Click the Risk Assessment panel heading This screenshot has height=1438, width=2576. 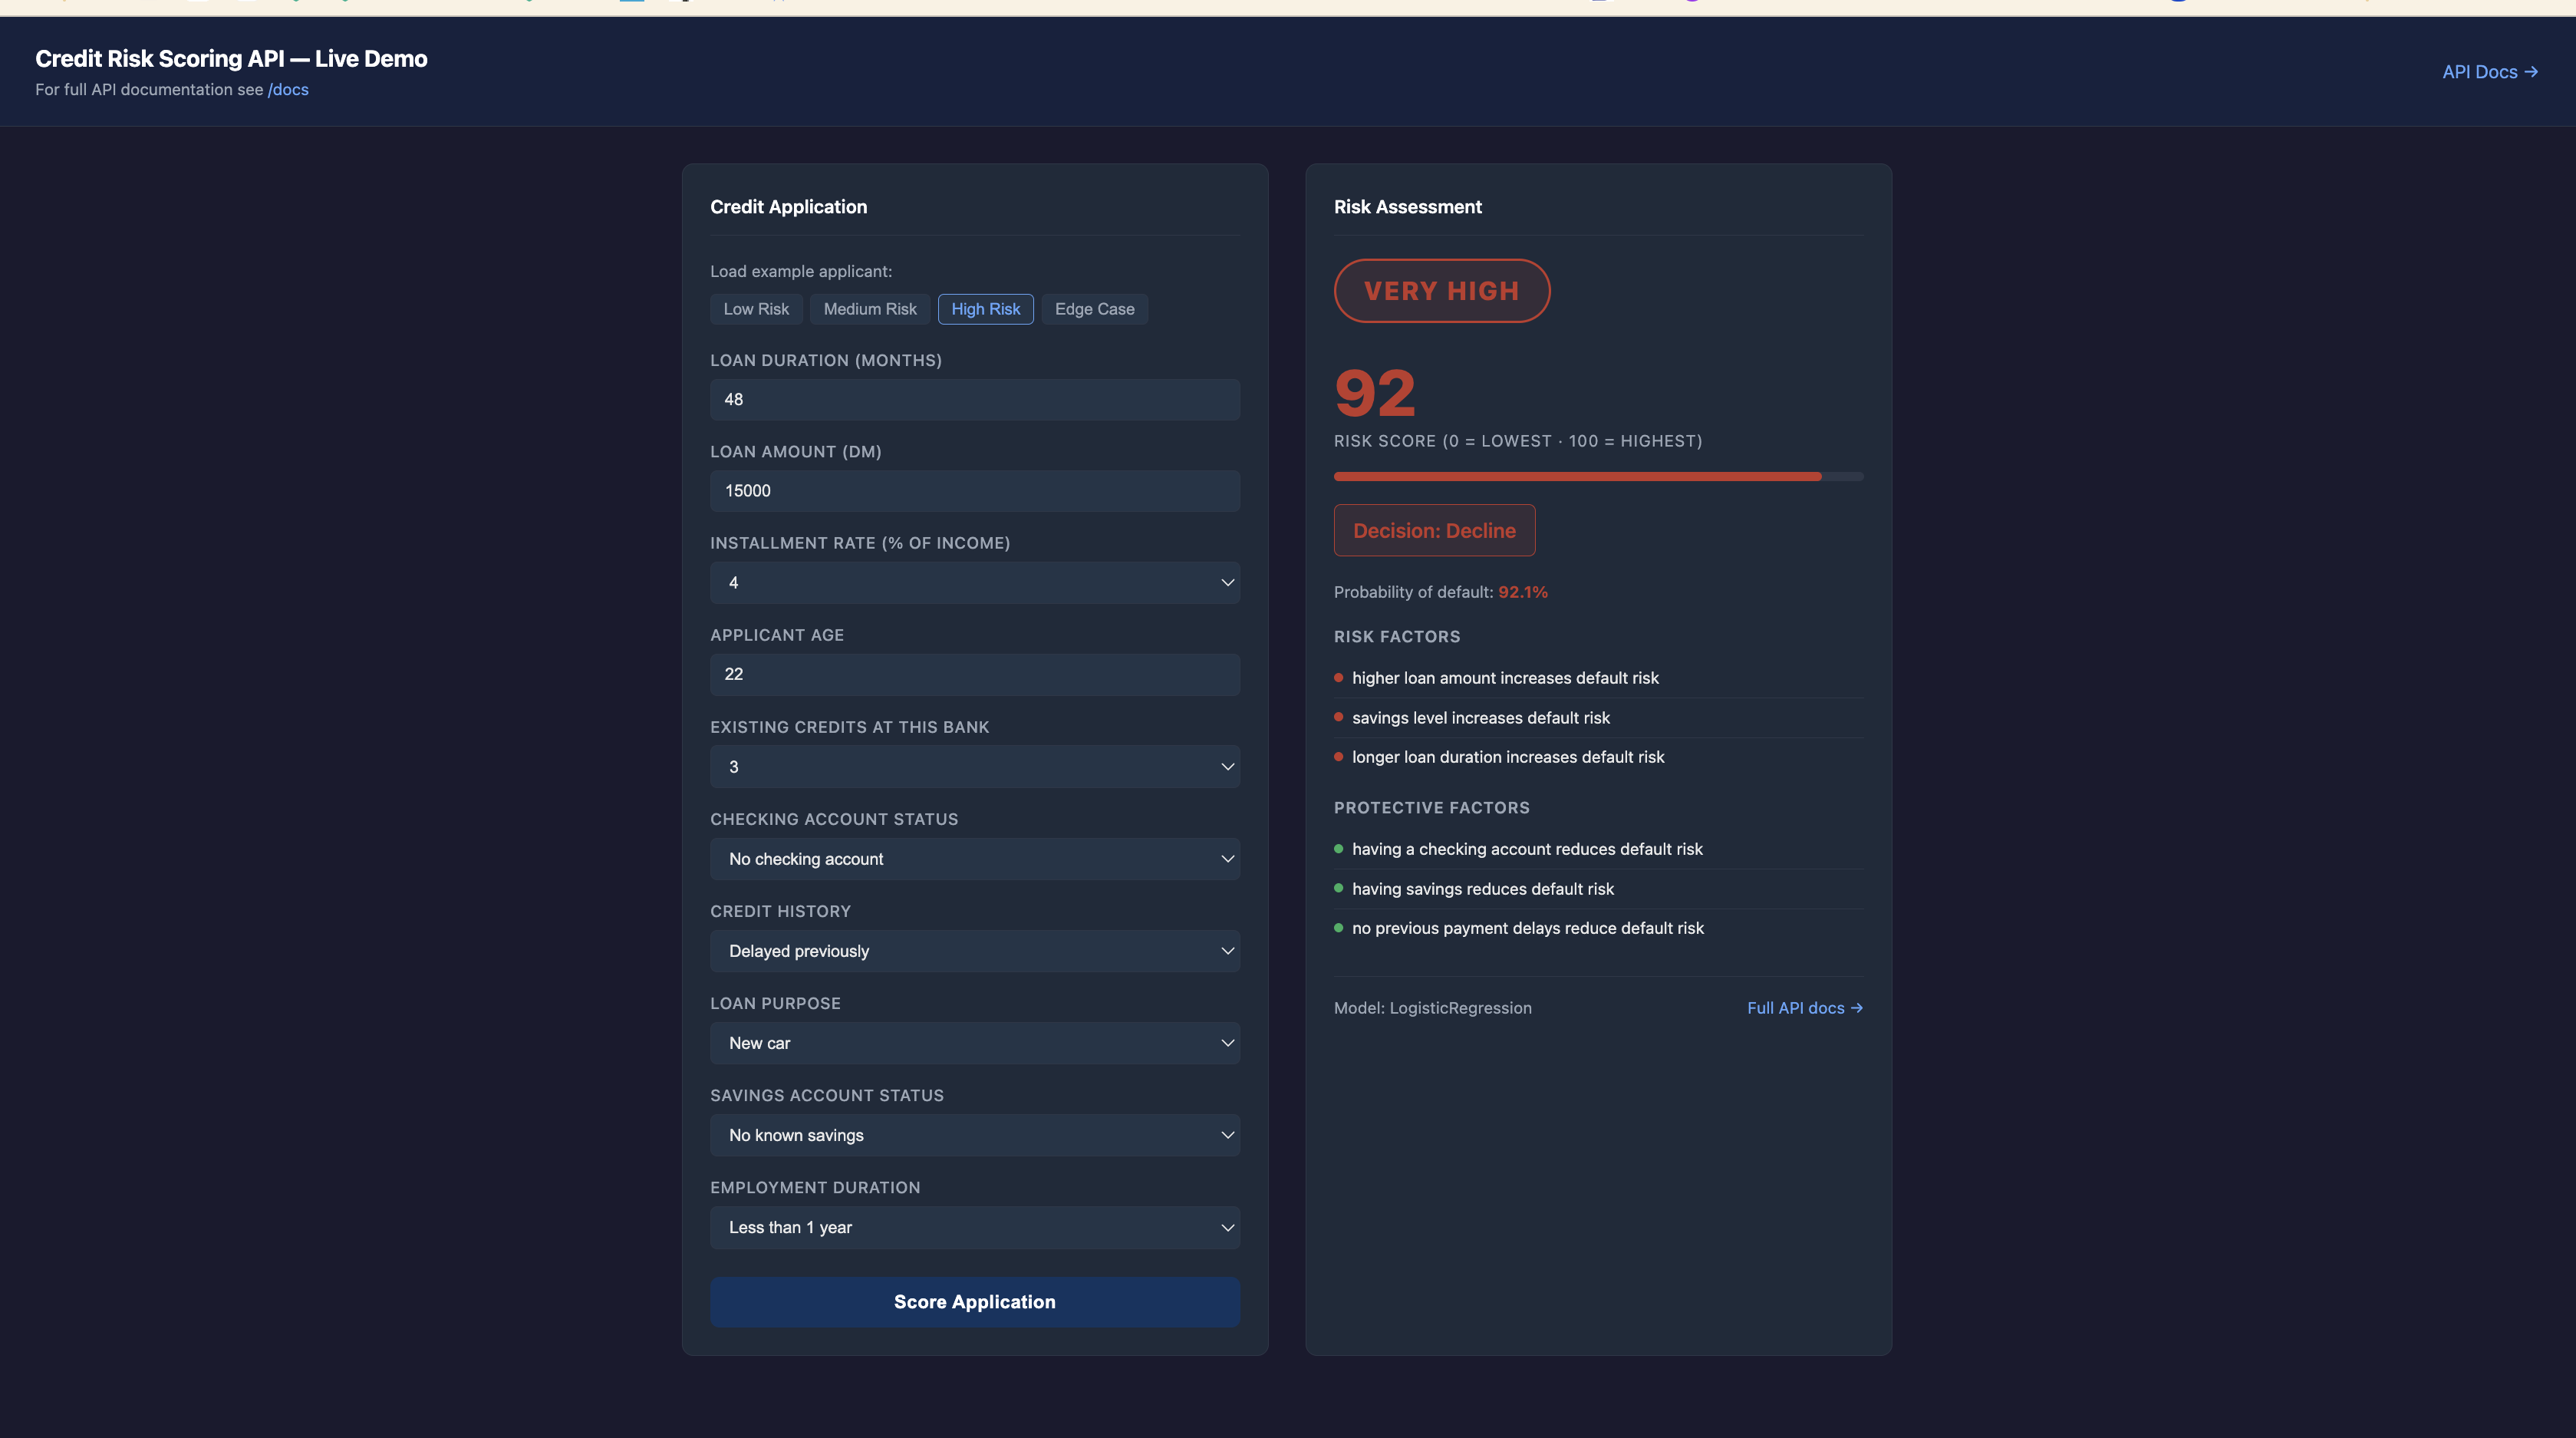(x=1407, y=207)
